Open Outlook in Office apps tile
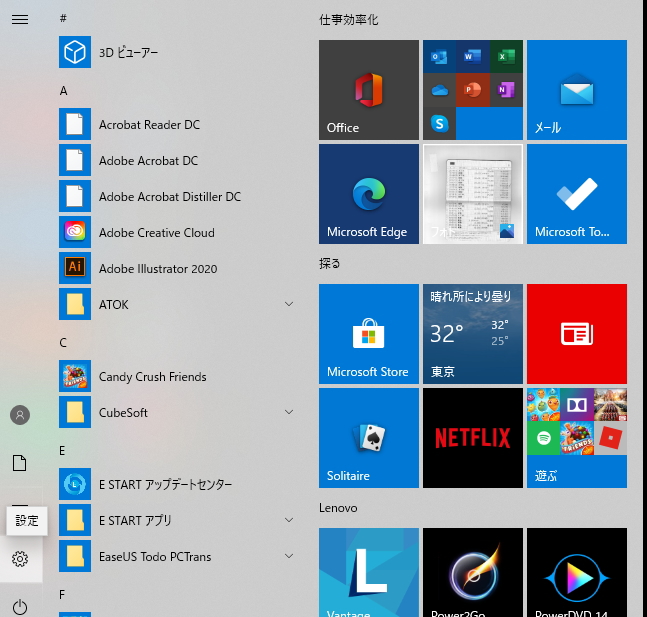The width and height of the screenshot is (647, 617). coord(439,57)
